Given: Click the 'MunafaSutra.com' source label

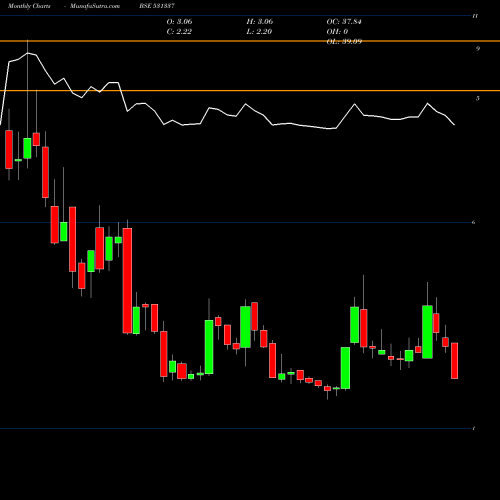Looking at the screenshot, I should pyautogui.click(x=95, y=6).
